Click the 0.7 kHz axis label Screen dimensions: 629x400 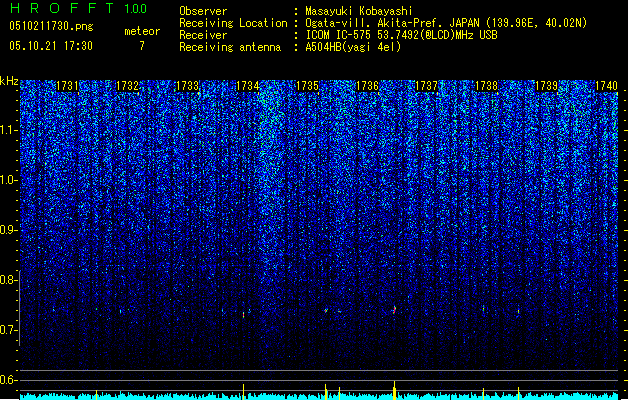(x=9, y=330)
